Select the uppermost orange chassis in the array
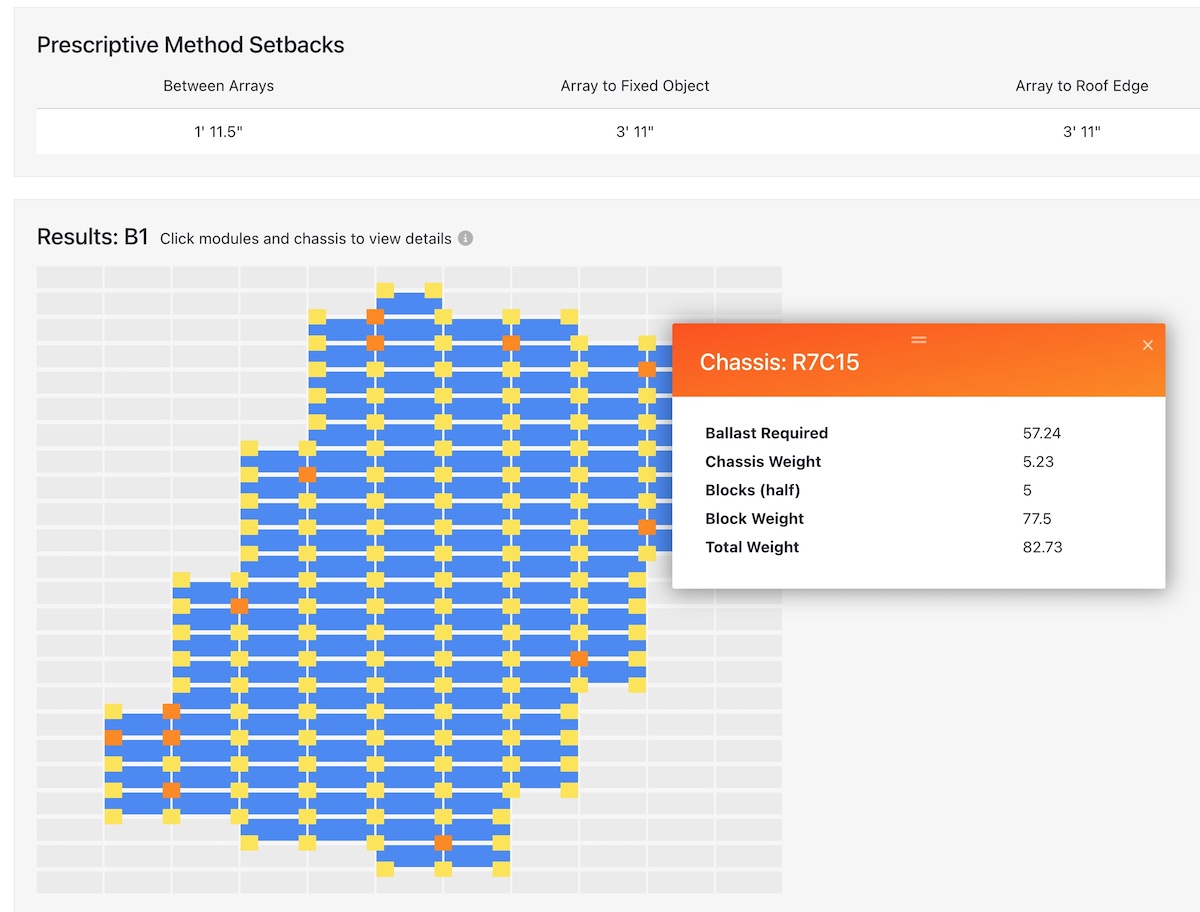 click(x=375, y=317)
